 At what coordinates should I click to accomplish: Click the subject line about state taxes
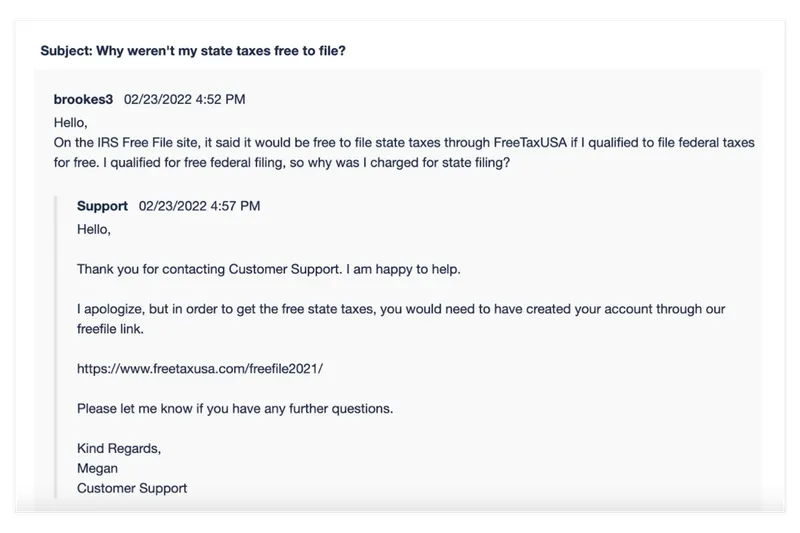(x=193, y=51)
